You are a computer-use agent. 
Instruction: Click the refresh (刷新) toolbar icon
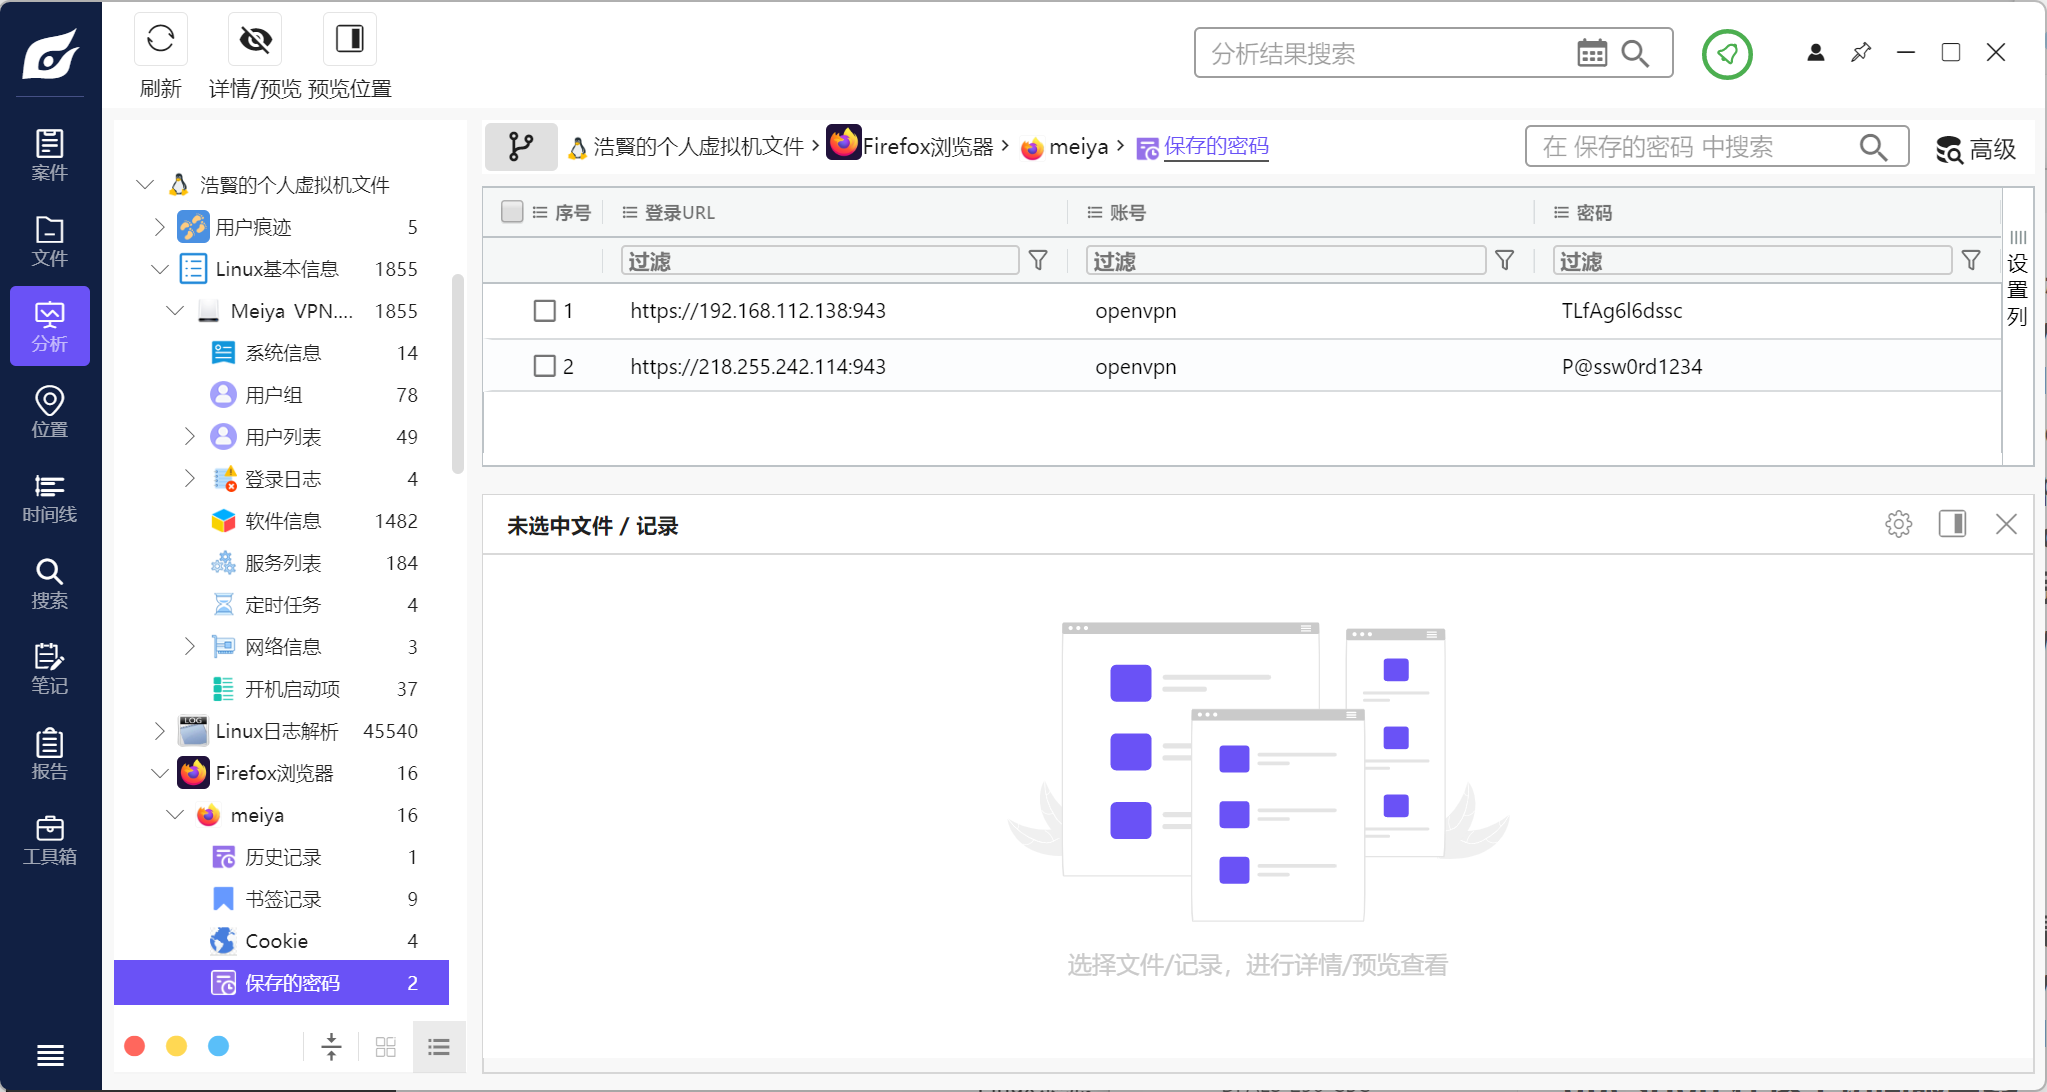click(160, 40)
